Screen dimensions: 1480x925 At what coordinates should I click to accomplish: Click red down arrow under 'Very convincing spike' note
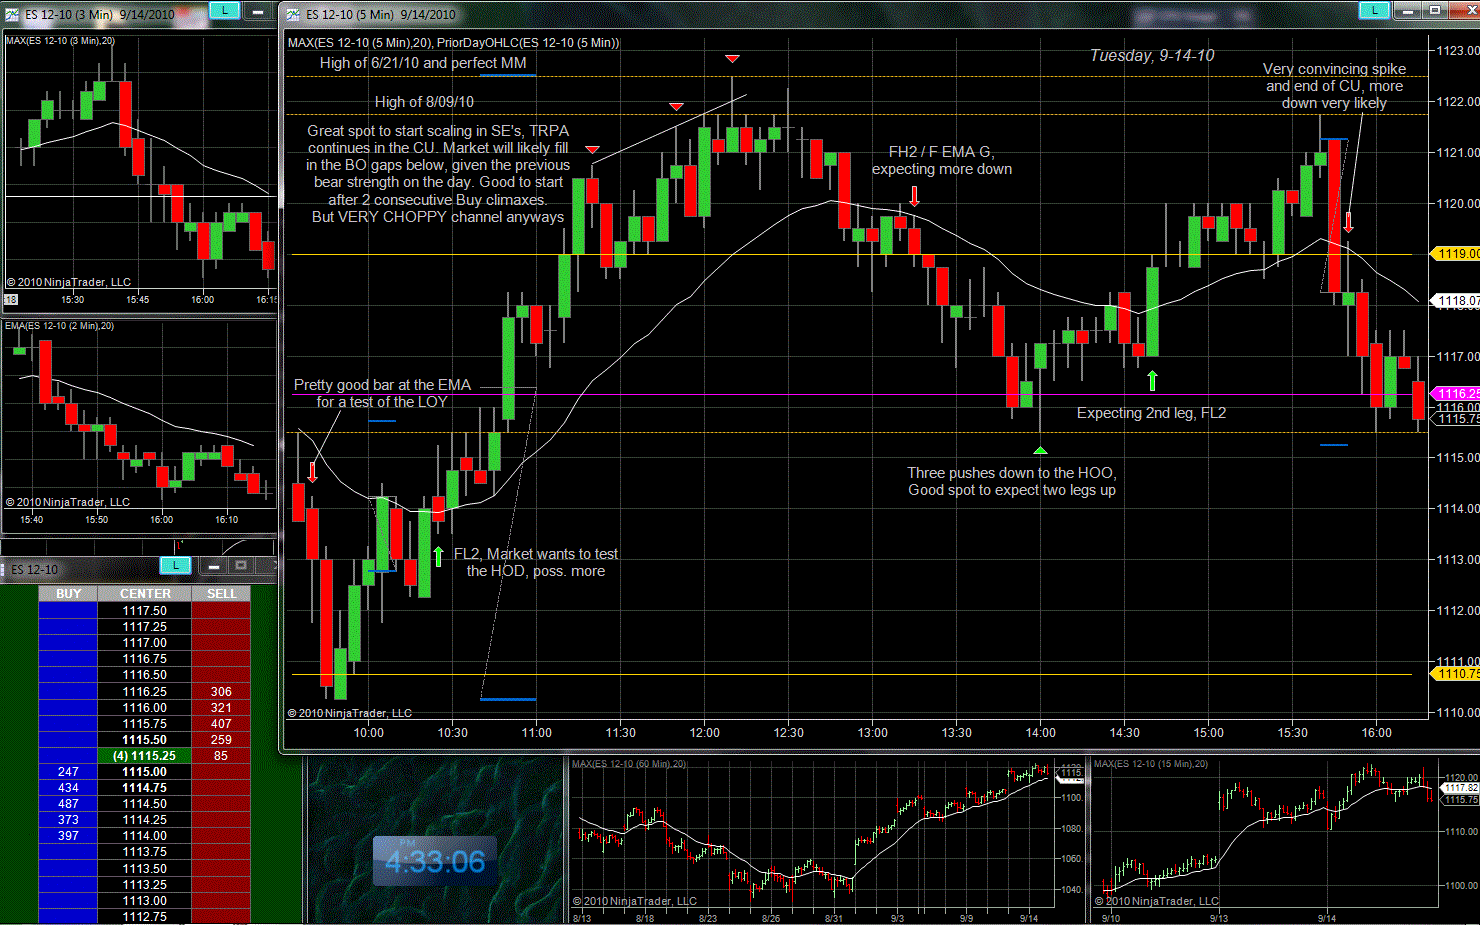(1348, 222)
